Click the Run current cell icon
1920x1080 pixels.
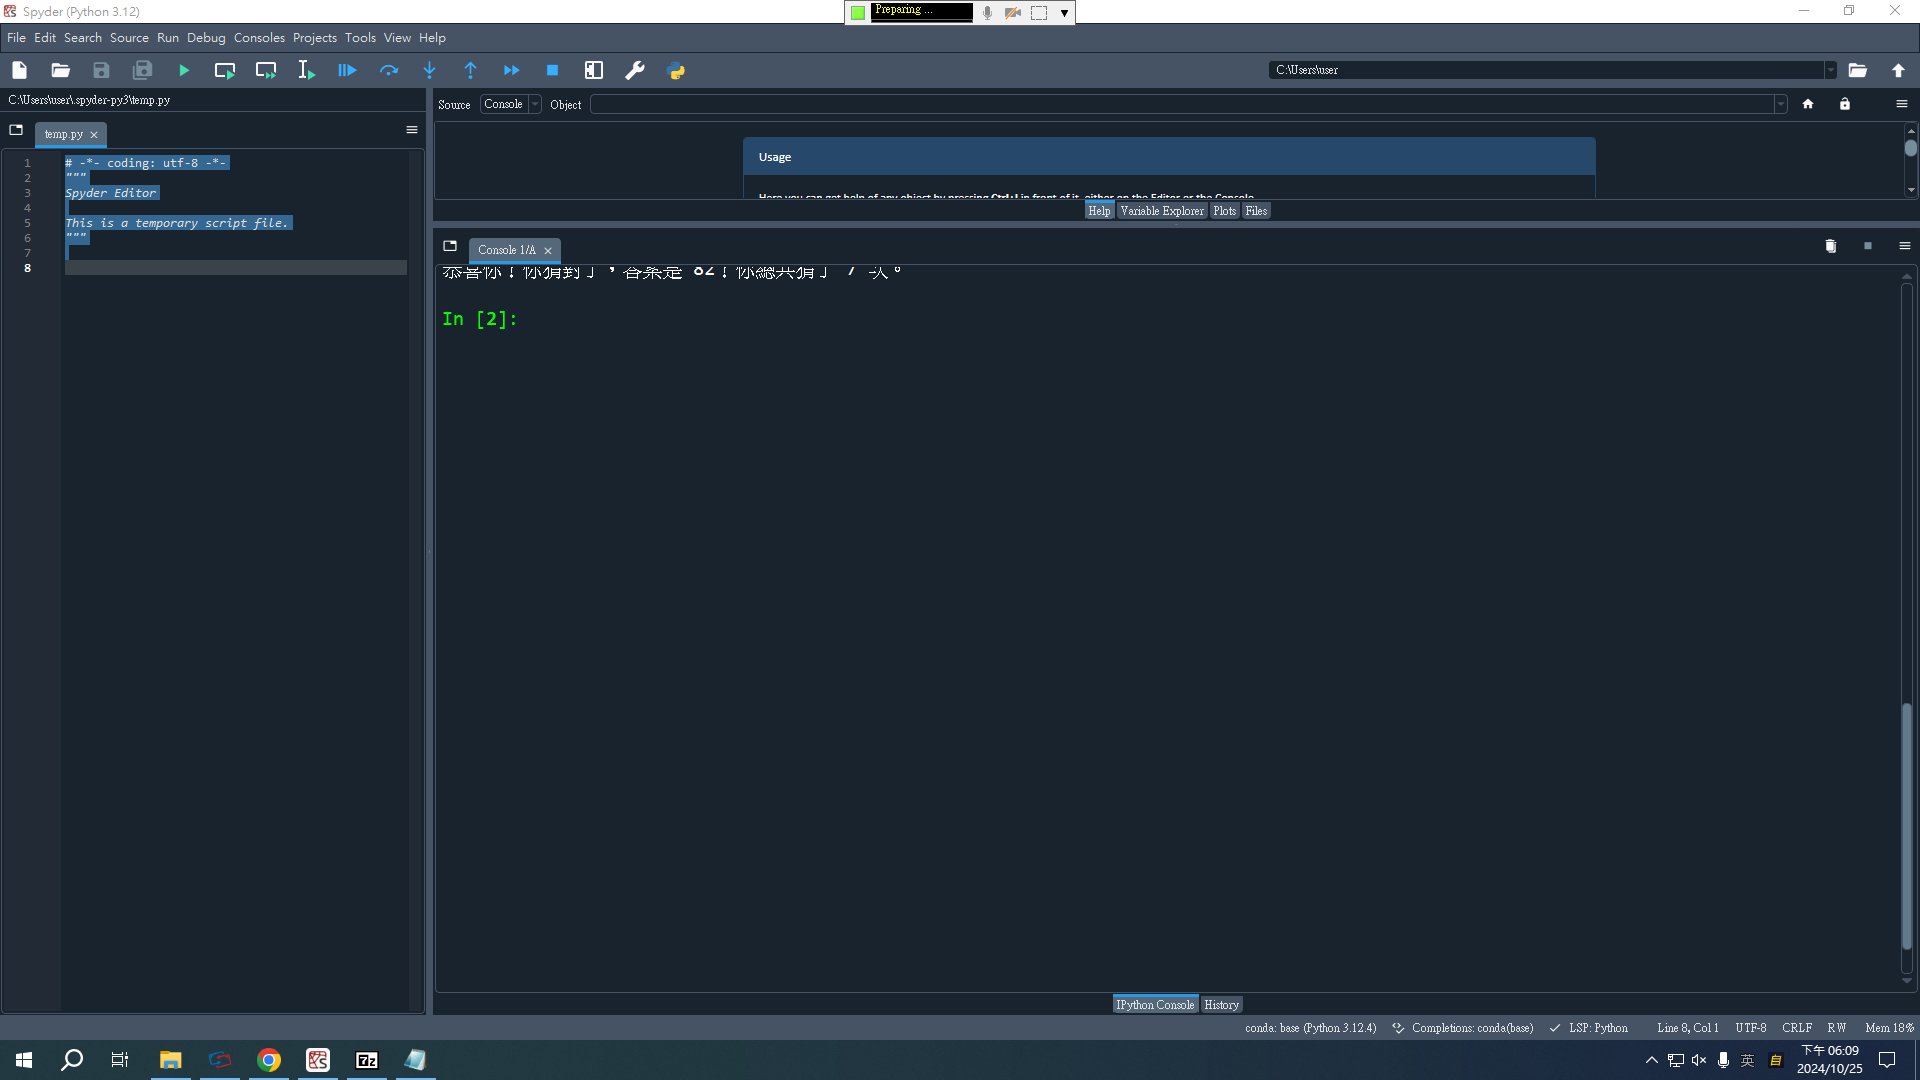pyautogui.click(x=224, y=70)
